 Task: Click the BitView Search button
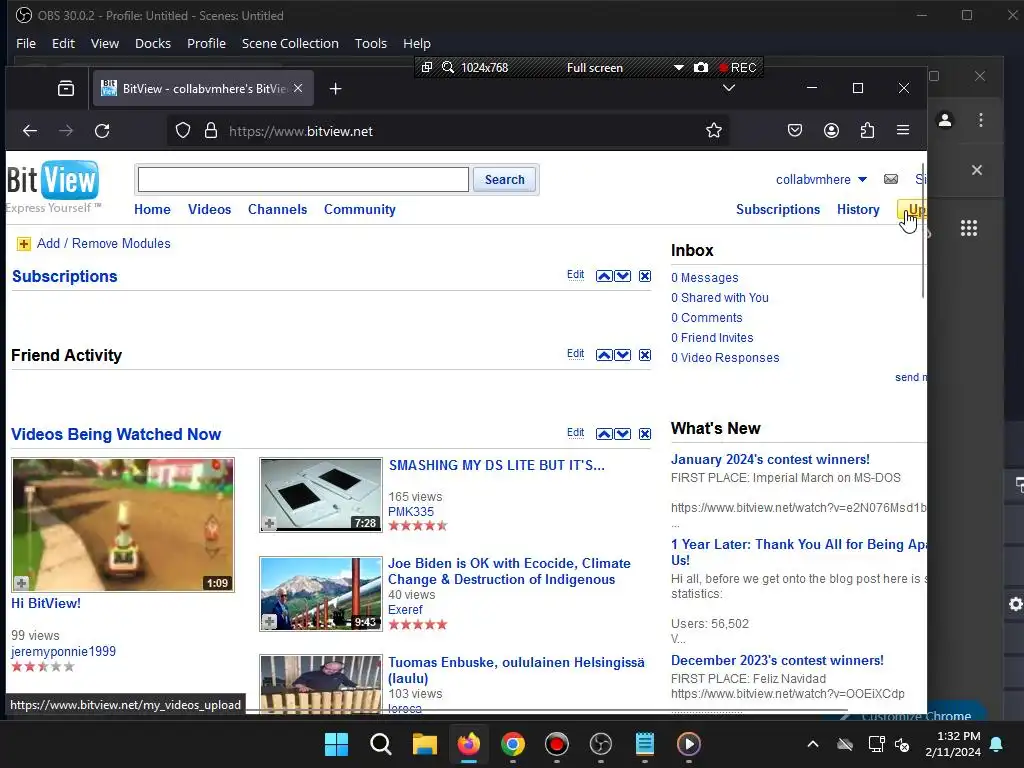pyautogui.click(x=504, y=180)
